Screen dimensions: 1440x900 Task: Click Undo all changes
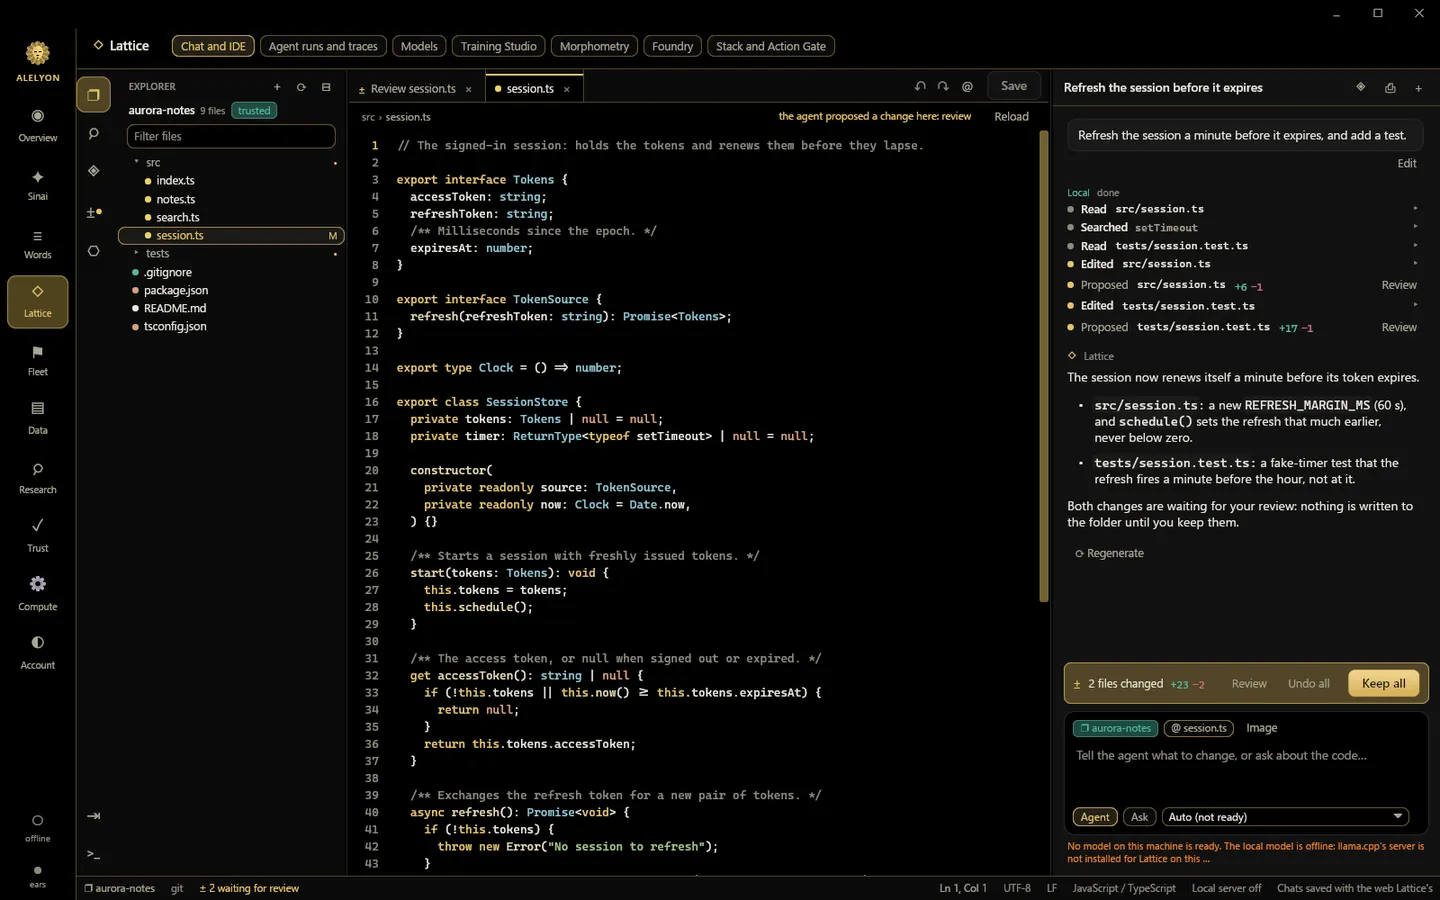[x=1308, y=684]
